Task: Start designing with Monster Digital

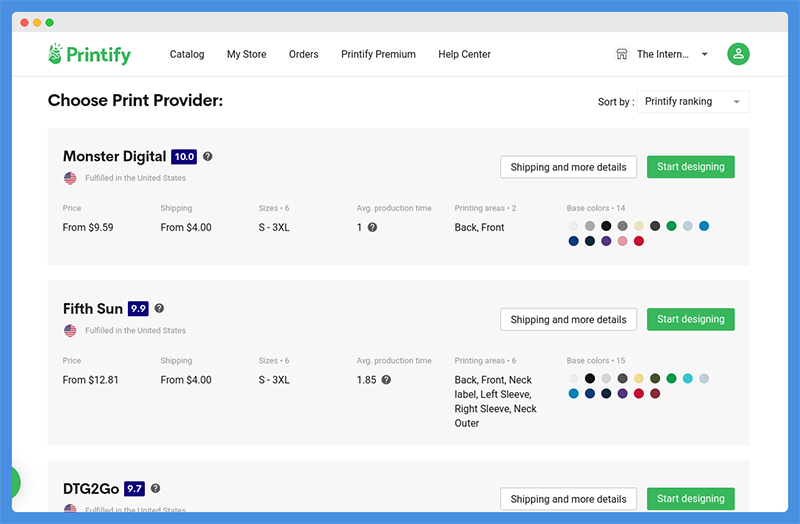Action: pos(690,167)
